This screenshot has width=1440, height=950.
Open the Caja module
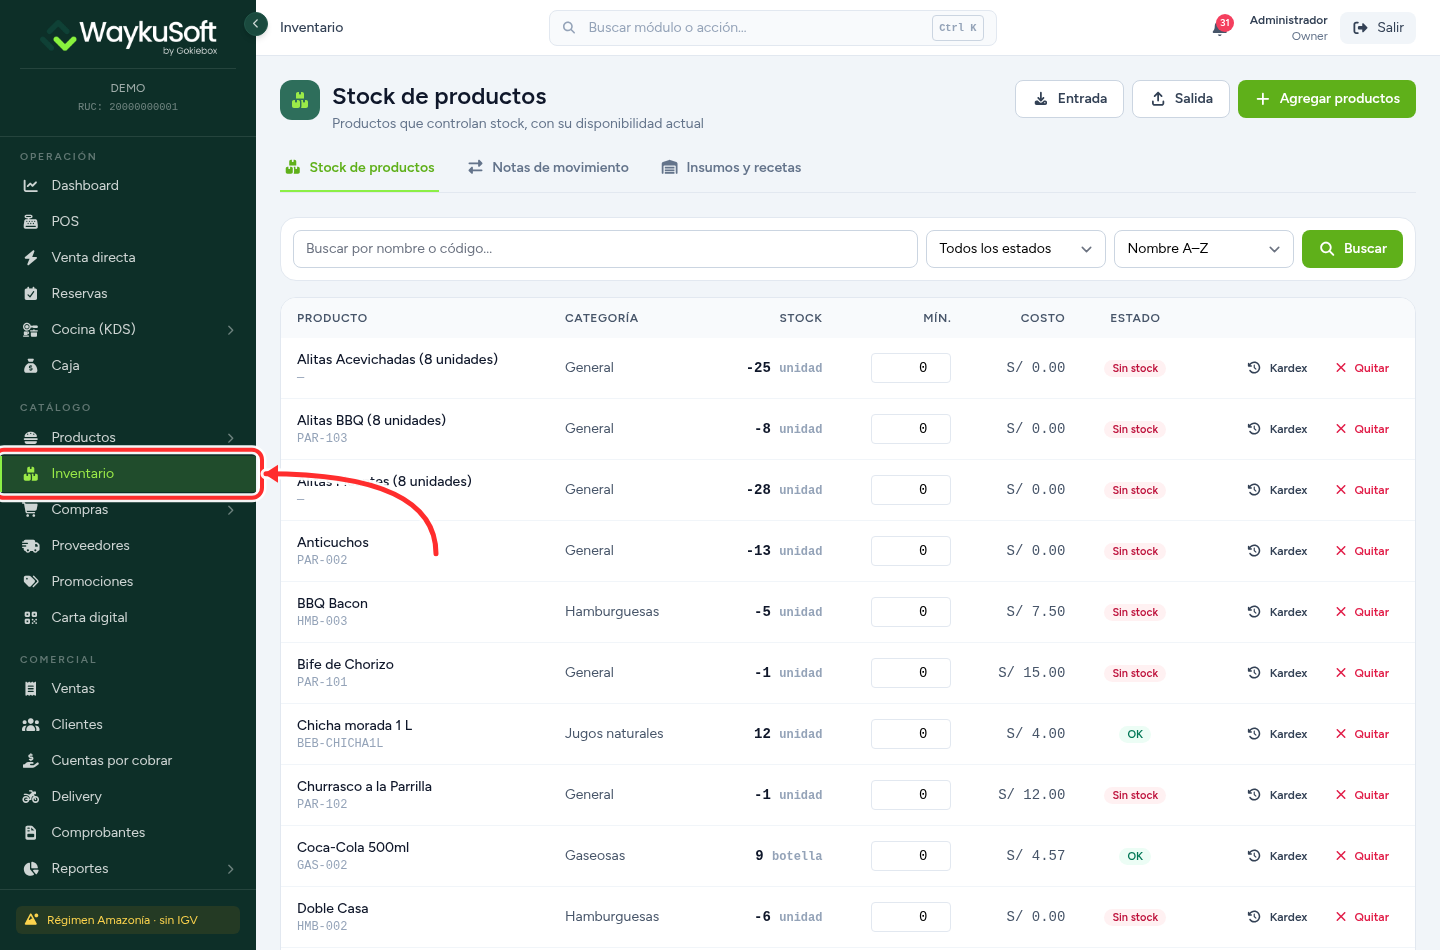tap(128, 365)
